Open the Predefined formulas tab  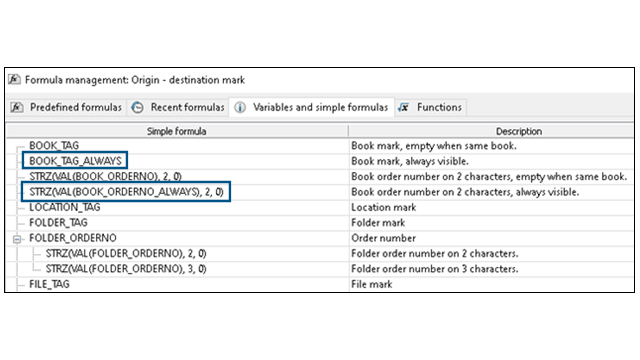pos(67,107)
